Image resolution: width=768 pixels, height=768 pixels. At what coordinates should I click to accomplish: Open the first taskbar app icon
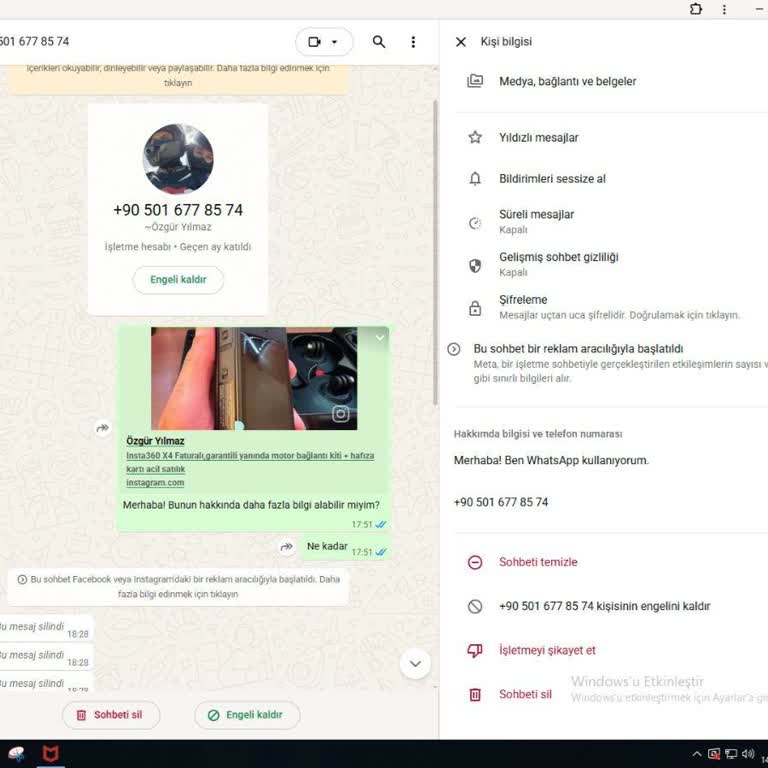[x=16, y=754]
